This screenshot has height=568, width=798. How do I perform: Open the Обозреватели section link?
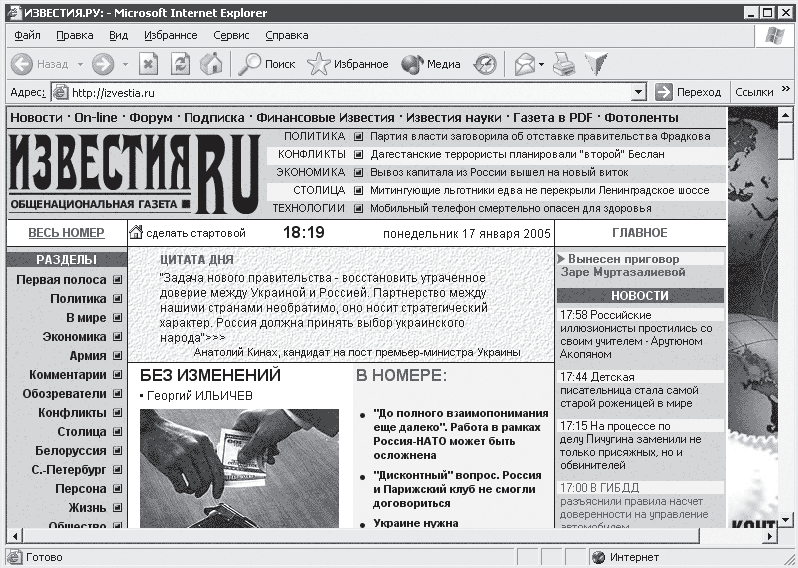(64, 393)
